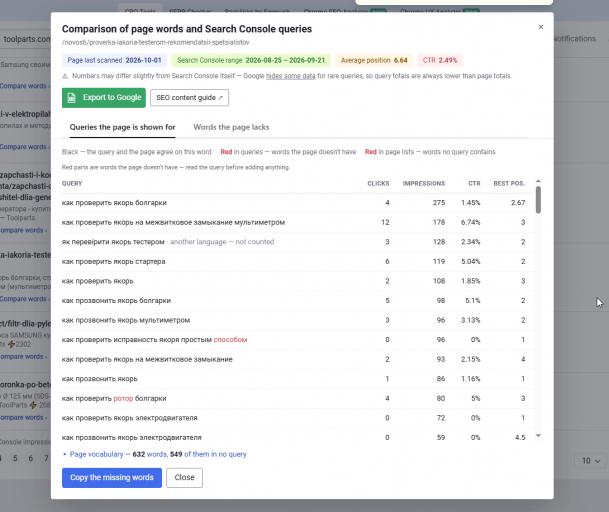This screenshot has height=512, width=609.
Task: Click the table scrollbar up arrow
Action: click(x=538, y=181)
